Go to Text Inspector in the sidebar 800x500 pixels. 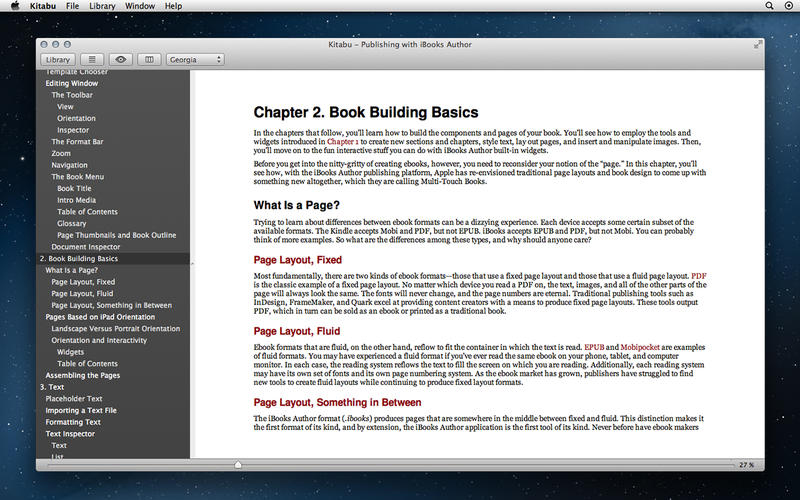tap(70, 435)
